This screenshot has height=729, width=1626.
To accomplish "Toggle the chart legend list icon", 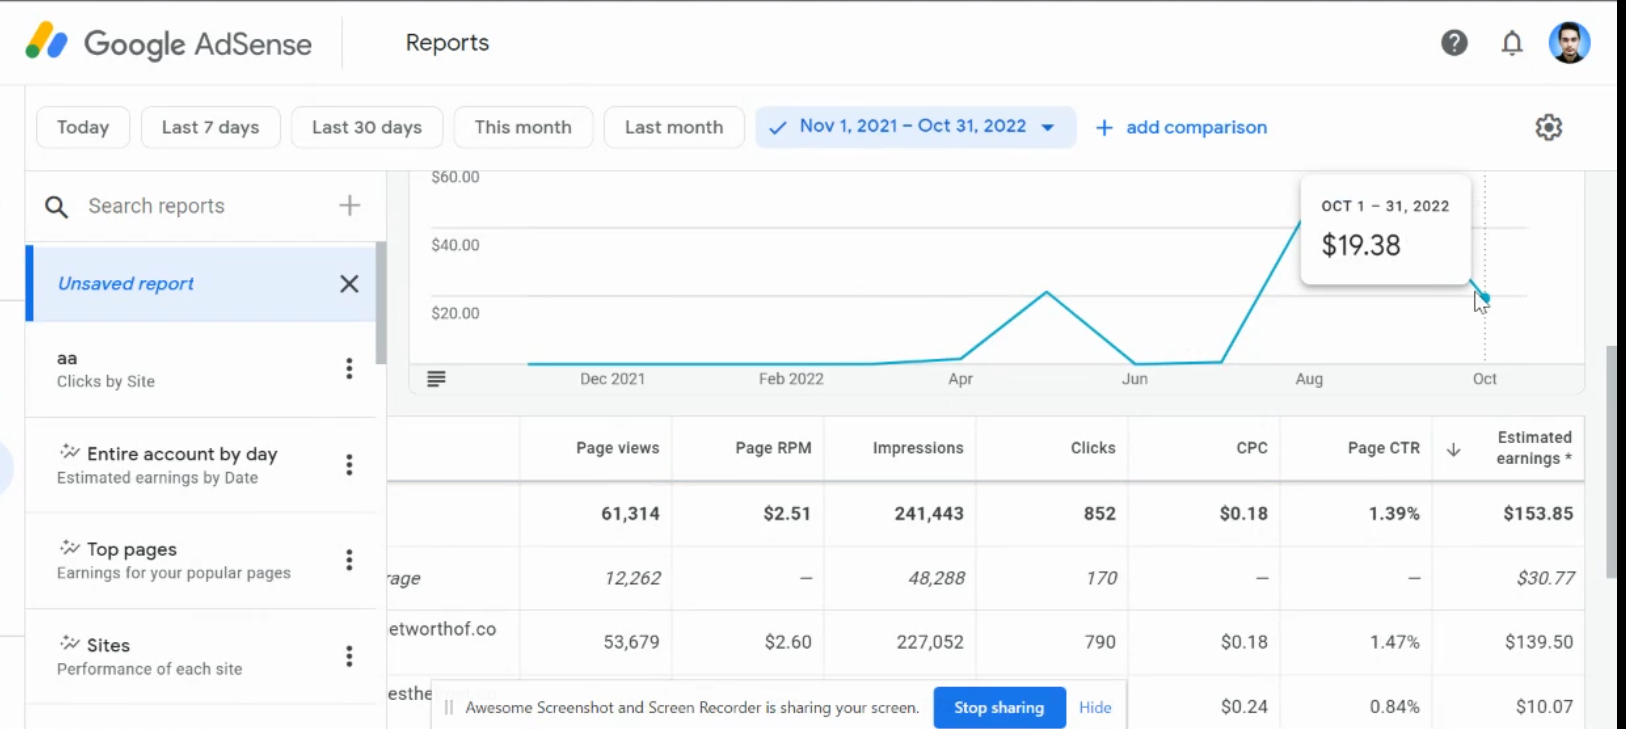I will (436, 378).
